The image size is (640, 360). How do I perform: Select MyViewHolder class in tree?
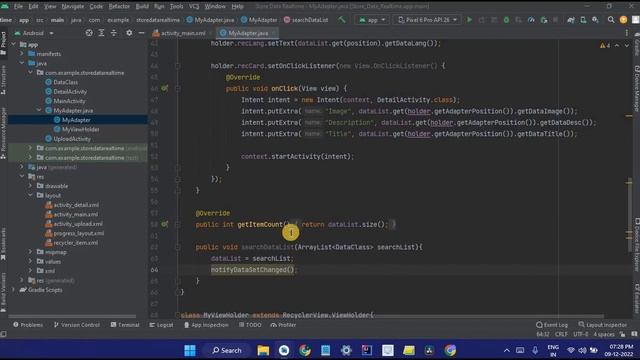point(80,129)
